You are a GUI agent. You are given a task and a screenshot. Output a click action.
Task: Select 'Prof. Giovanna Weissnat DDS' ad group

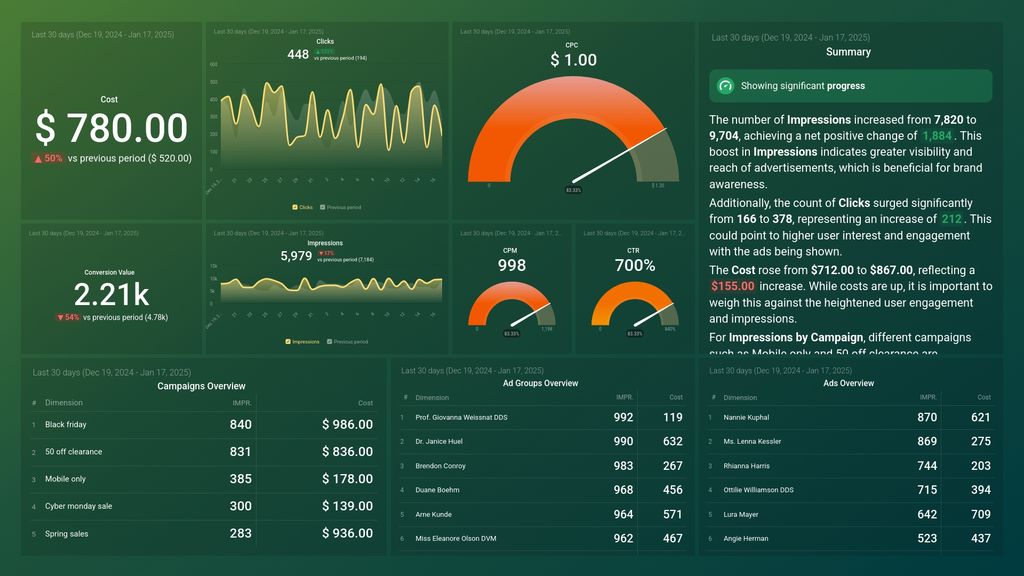[541, 417]
